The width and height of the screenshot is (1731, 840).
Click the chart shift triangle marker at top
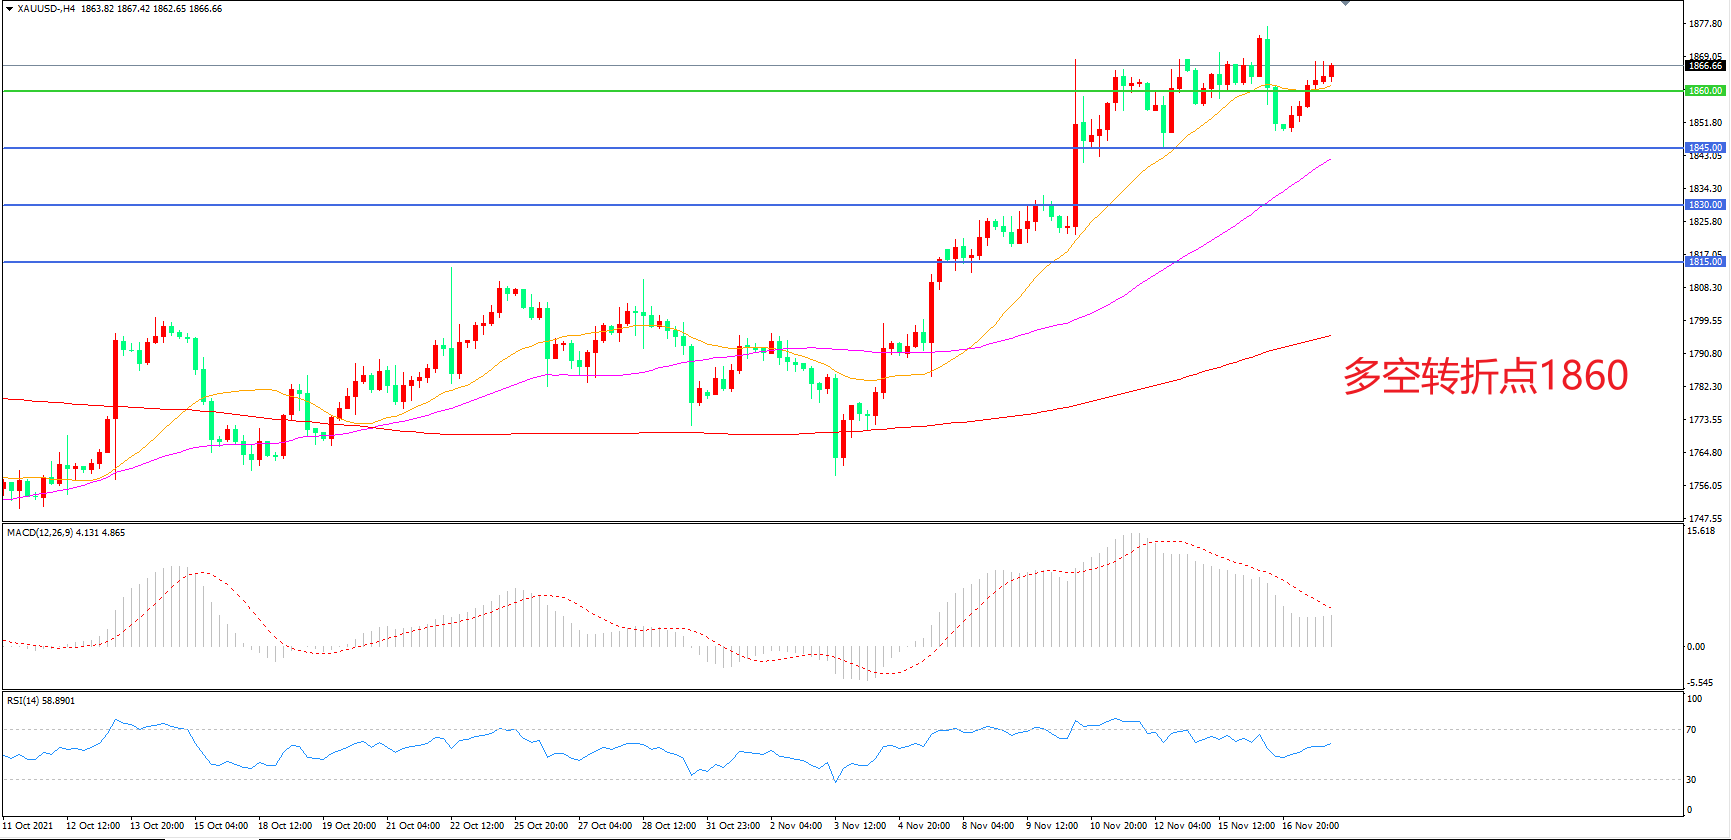(1345, 3)
